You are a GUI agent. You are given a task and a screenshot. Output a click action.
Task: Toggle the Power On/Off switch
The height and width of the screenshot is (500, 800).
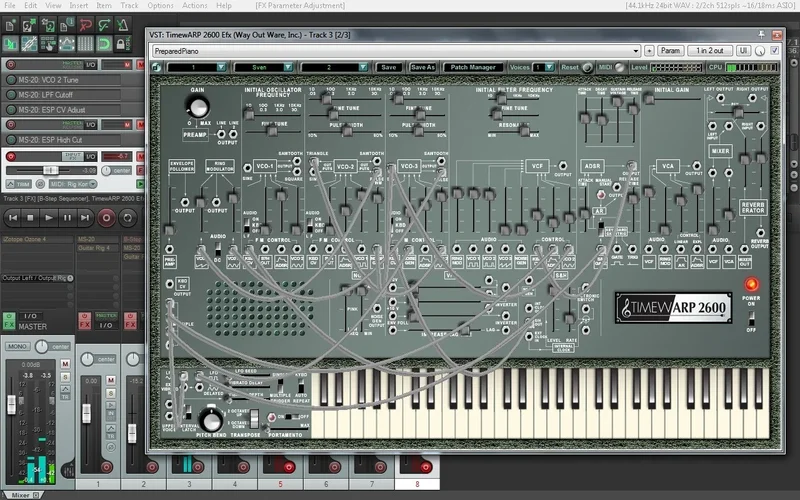(x=752, y=319)
